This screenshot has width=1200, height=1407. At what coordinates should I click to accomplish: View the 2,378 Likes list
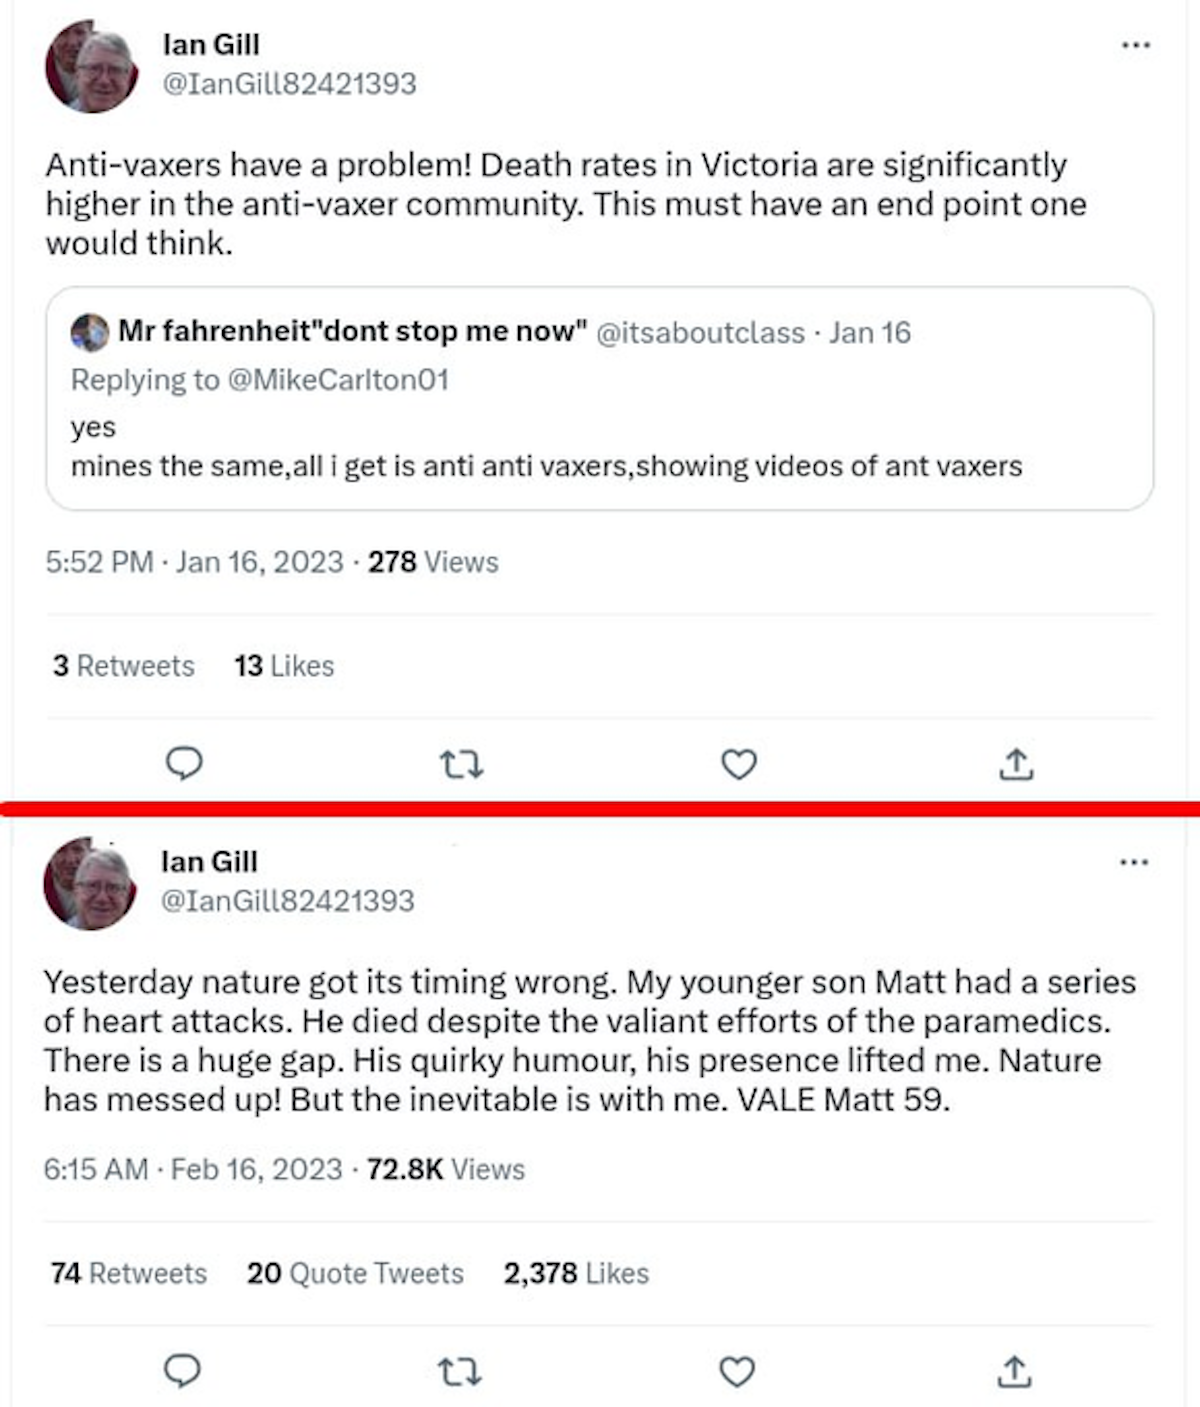pos(576,1273)
